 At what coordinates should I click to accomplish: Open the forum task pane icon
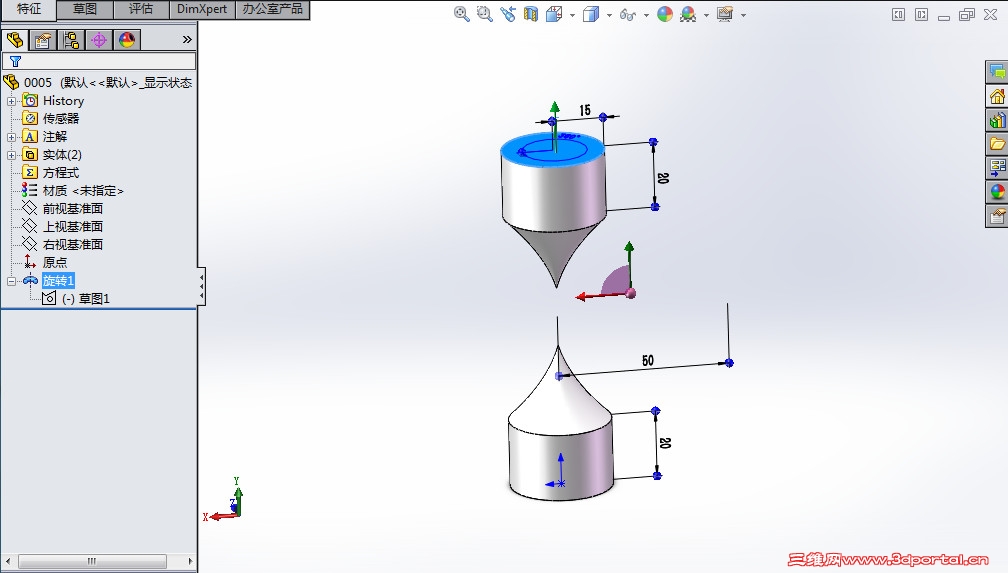coord(997,72)
